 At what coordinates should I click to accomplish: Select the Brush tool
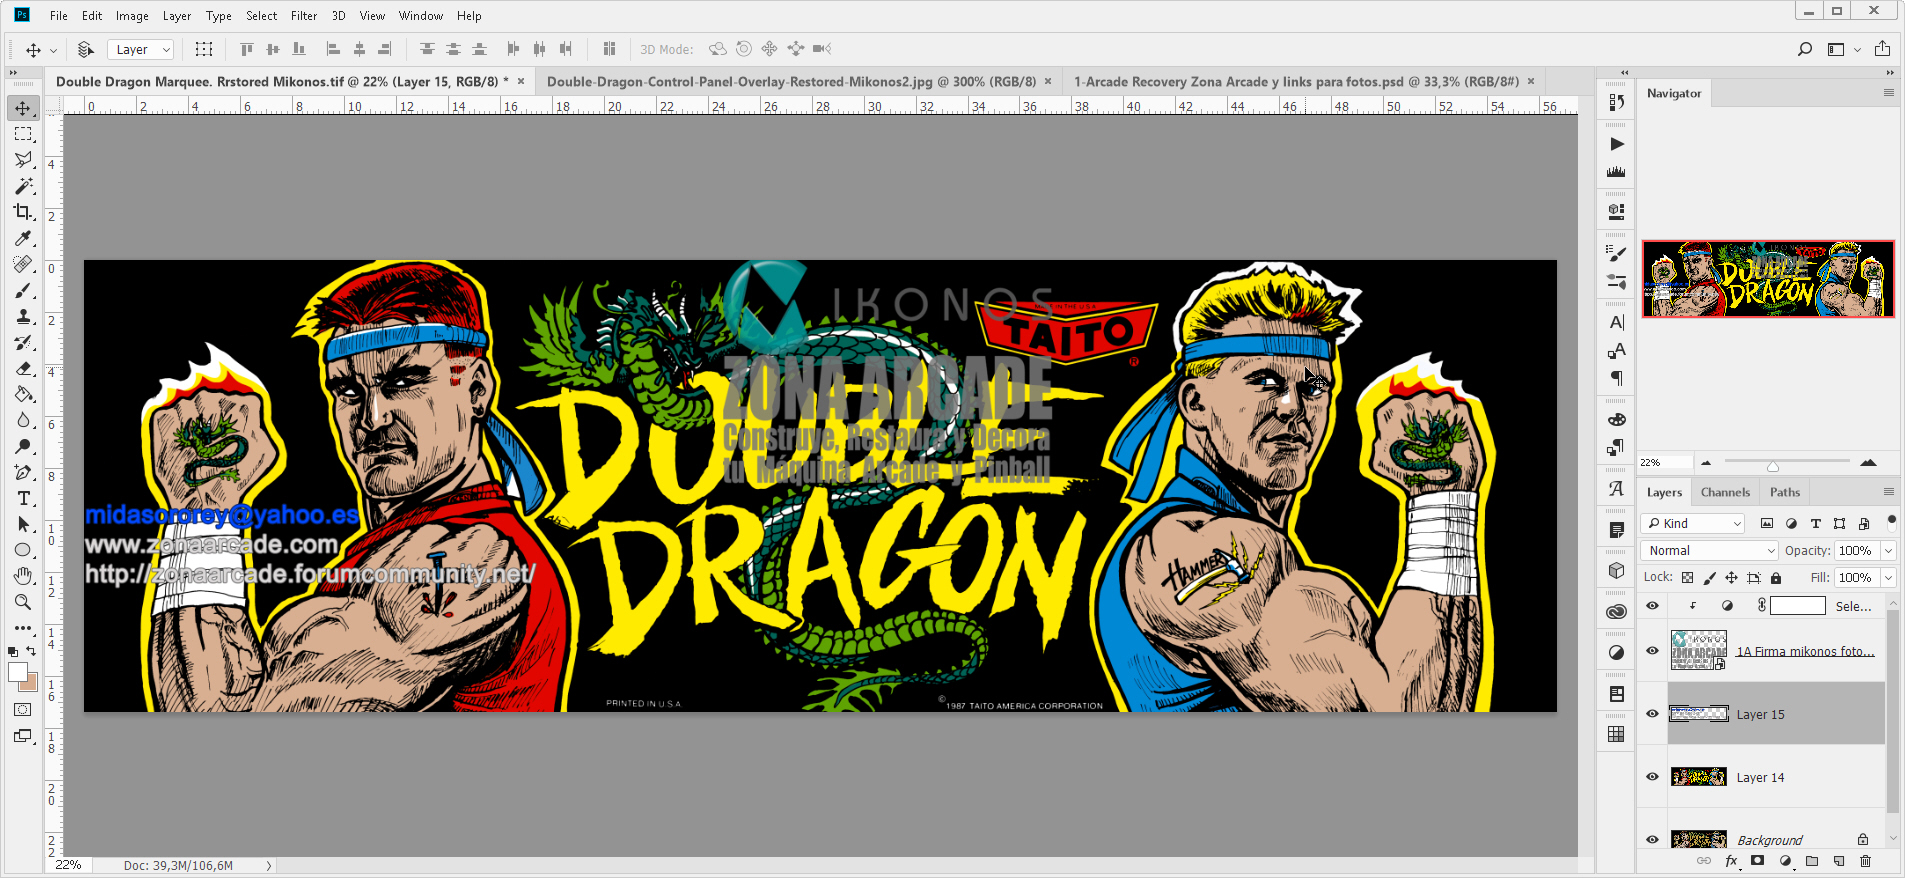point(23,290)
